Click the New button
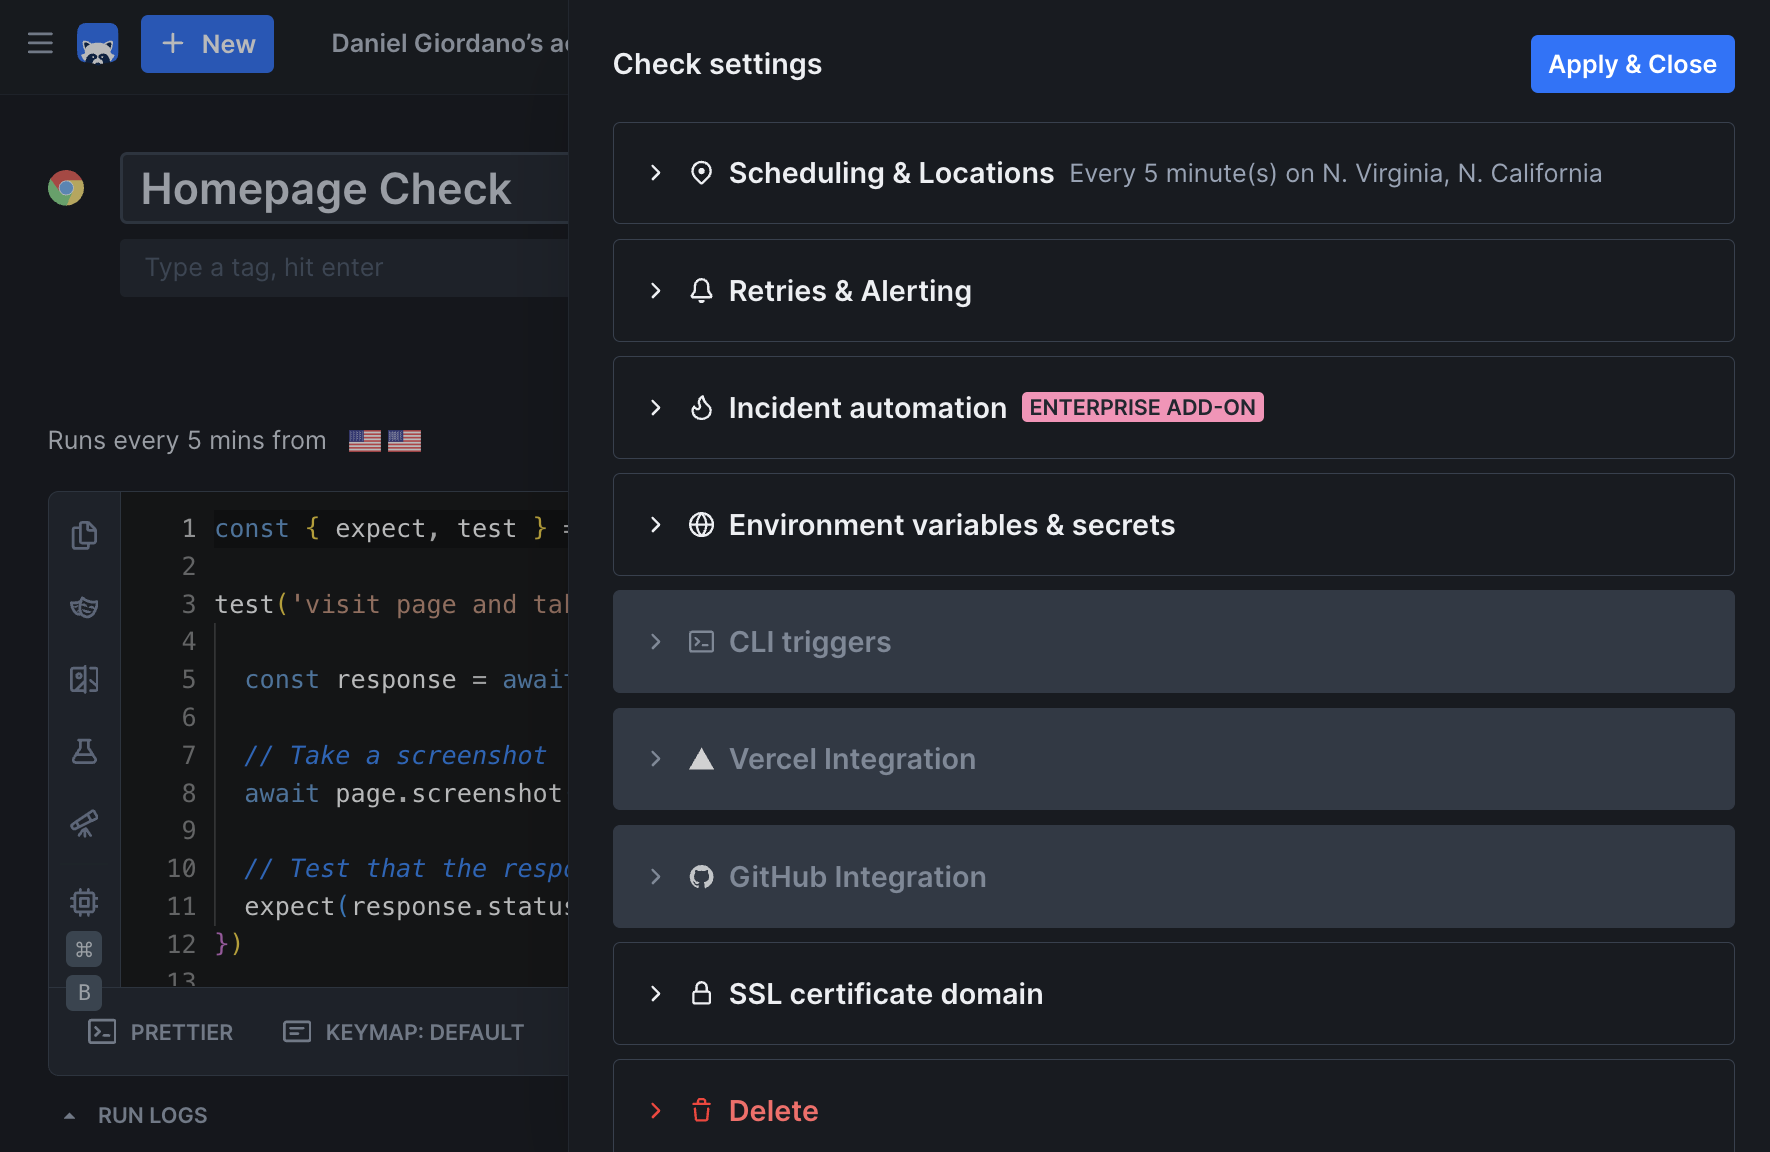Screen dimensions: 1770x1152 tap(207, 43)
